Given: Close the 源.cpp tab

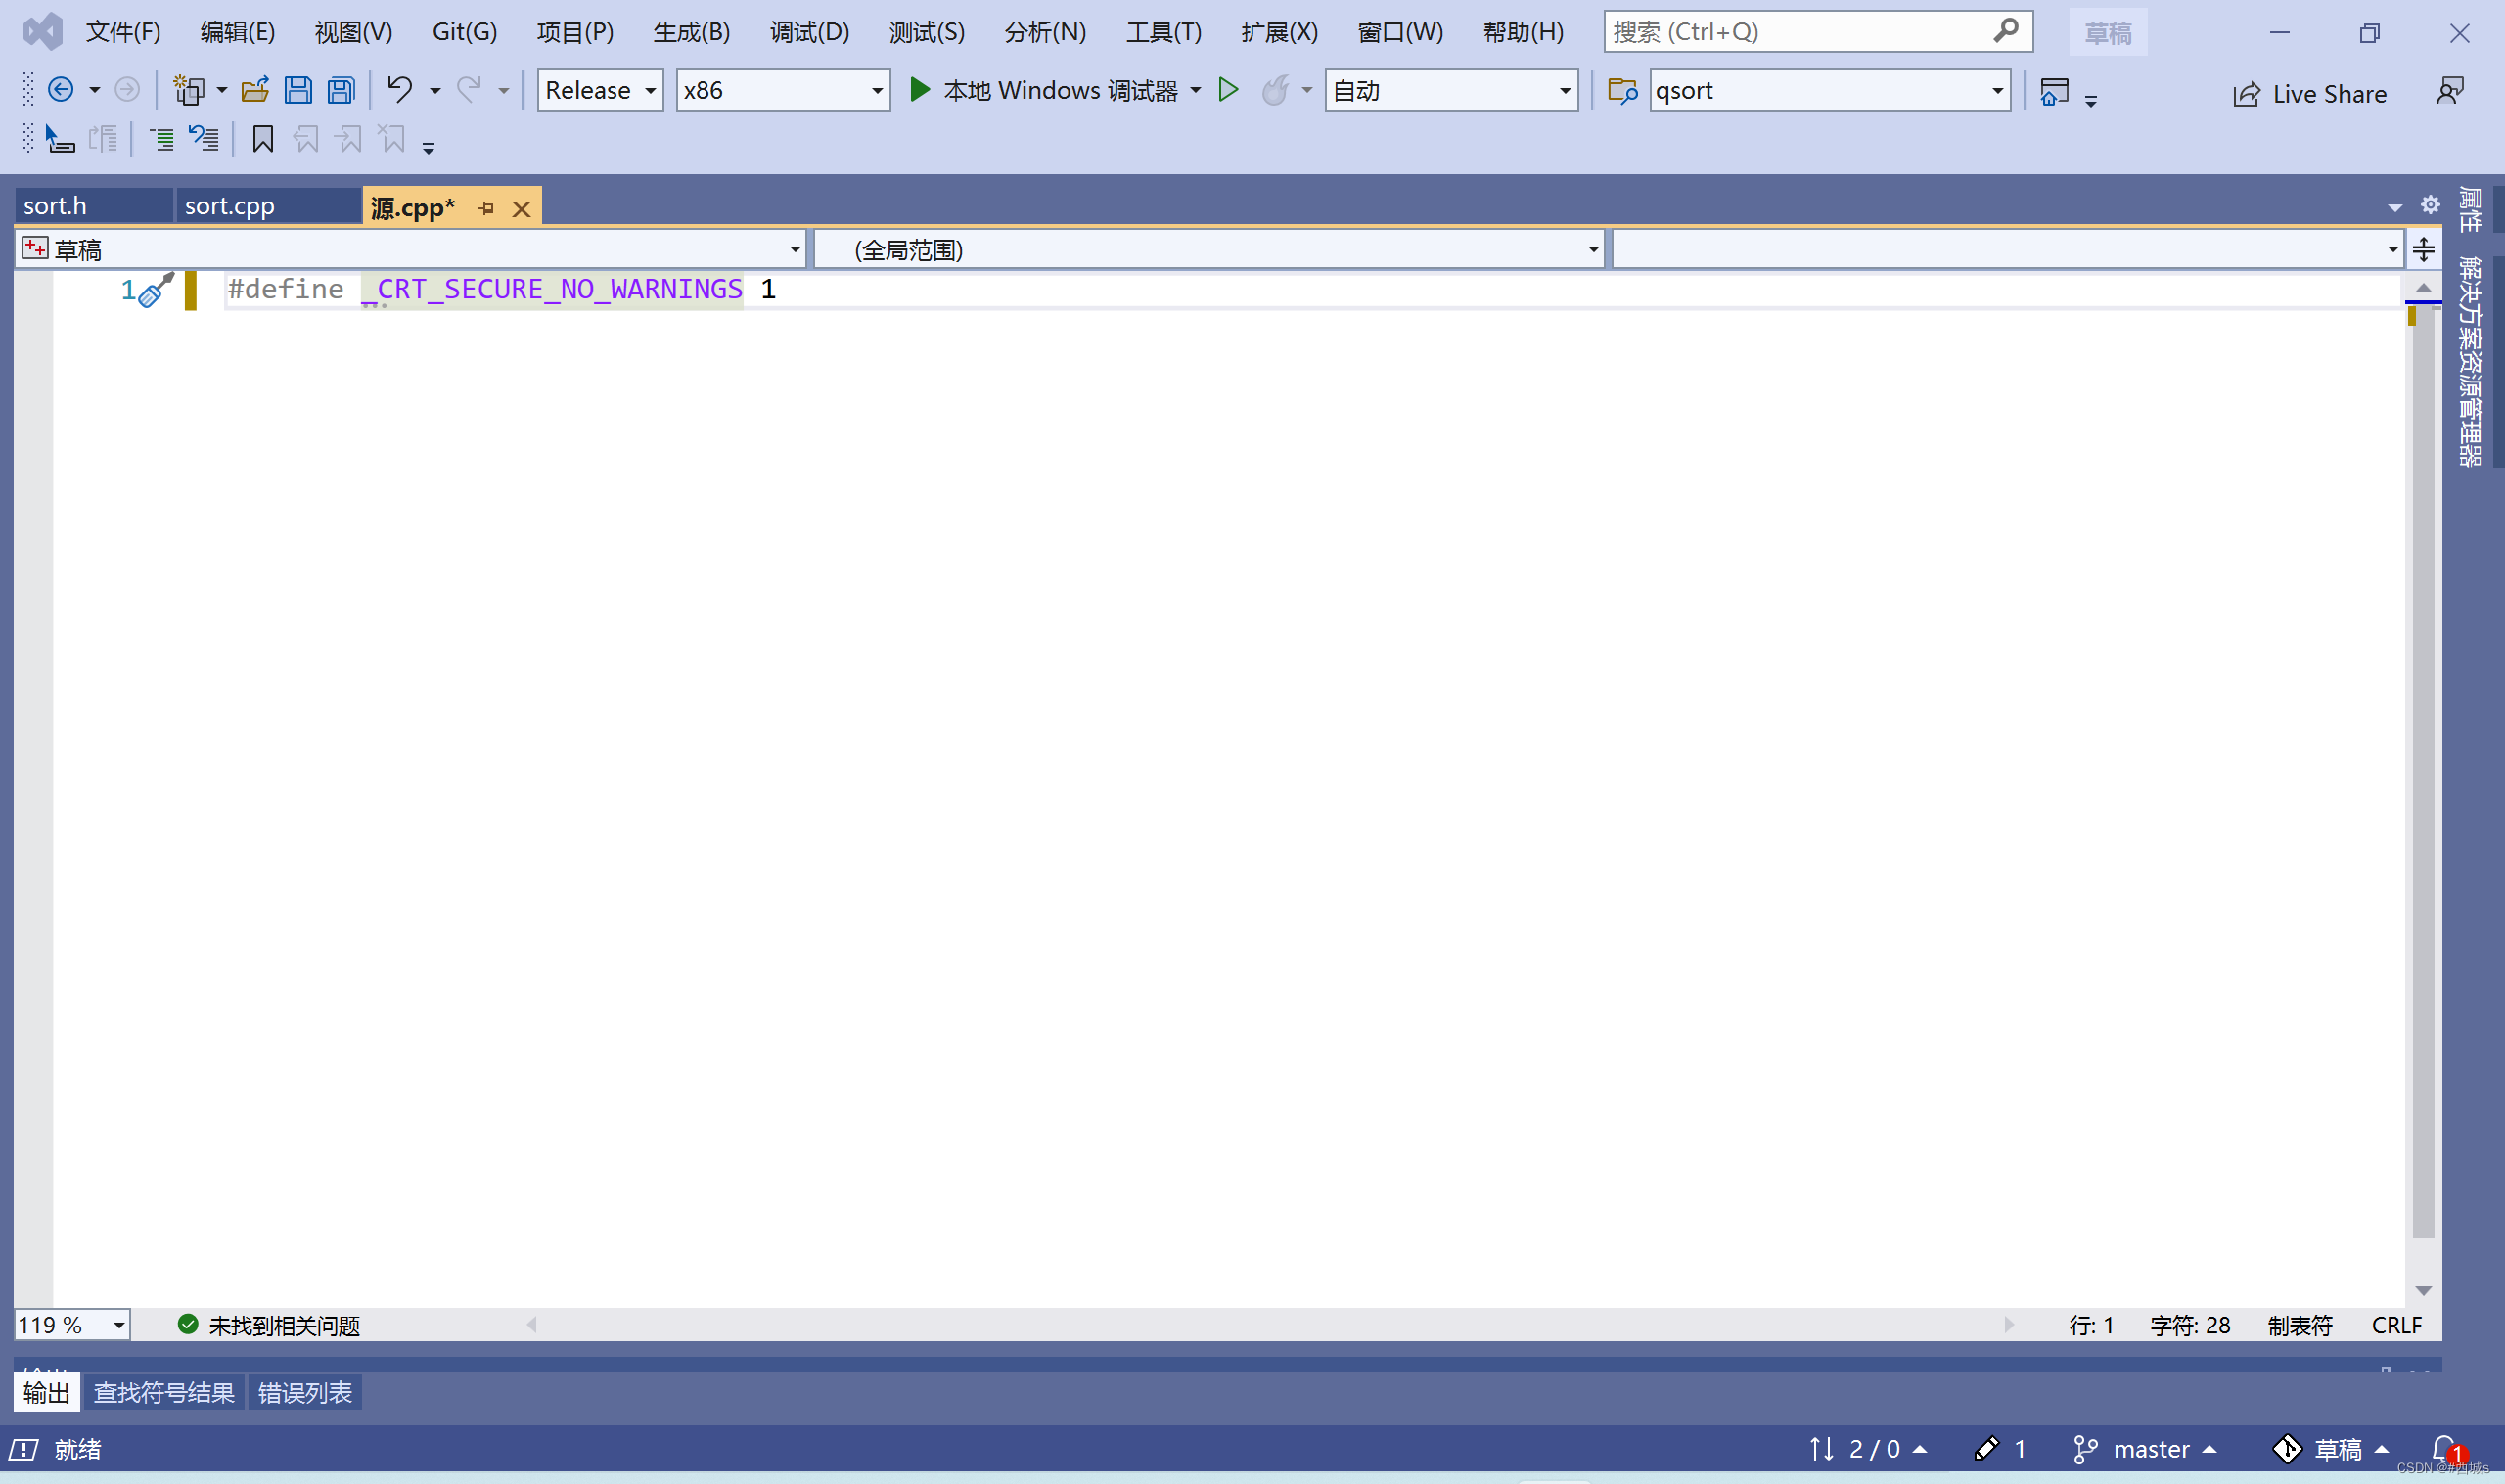Looking at the screenshot, I should 521,209.
